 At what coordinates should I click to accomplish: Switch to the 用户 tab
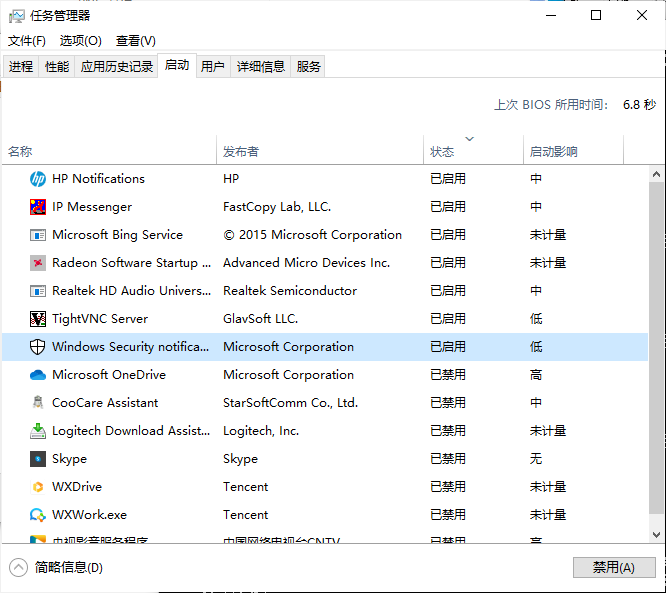213,67
